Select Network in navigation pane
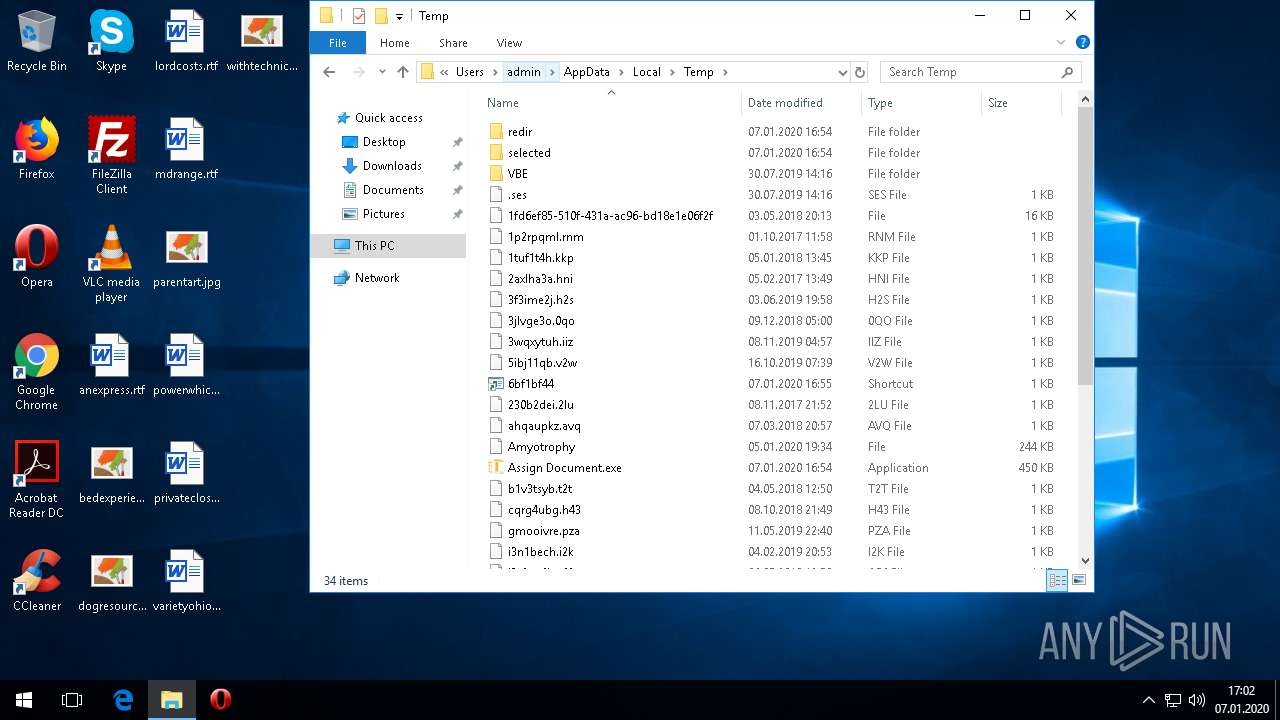The image size is (1280, 720). [377, 278]
